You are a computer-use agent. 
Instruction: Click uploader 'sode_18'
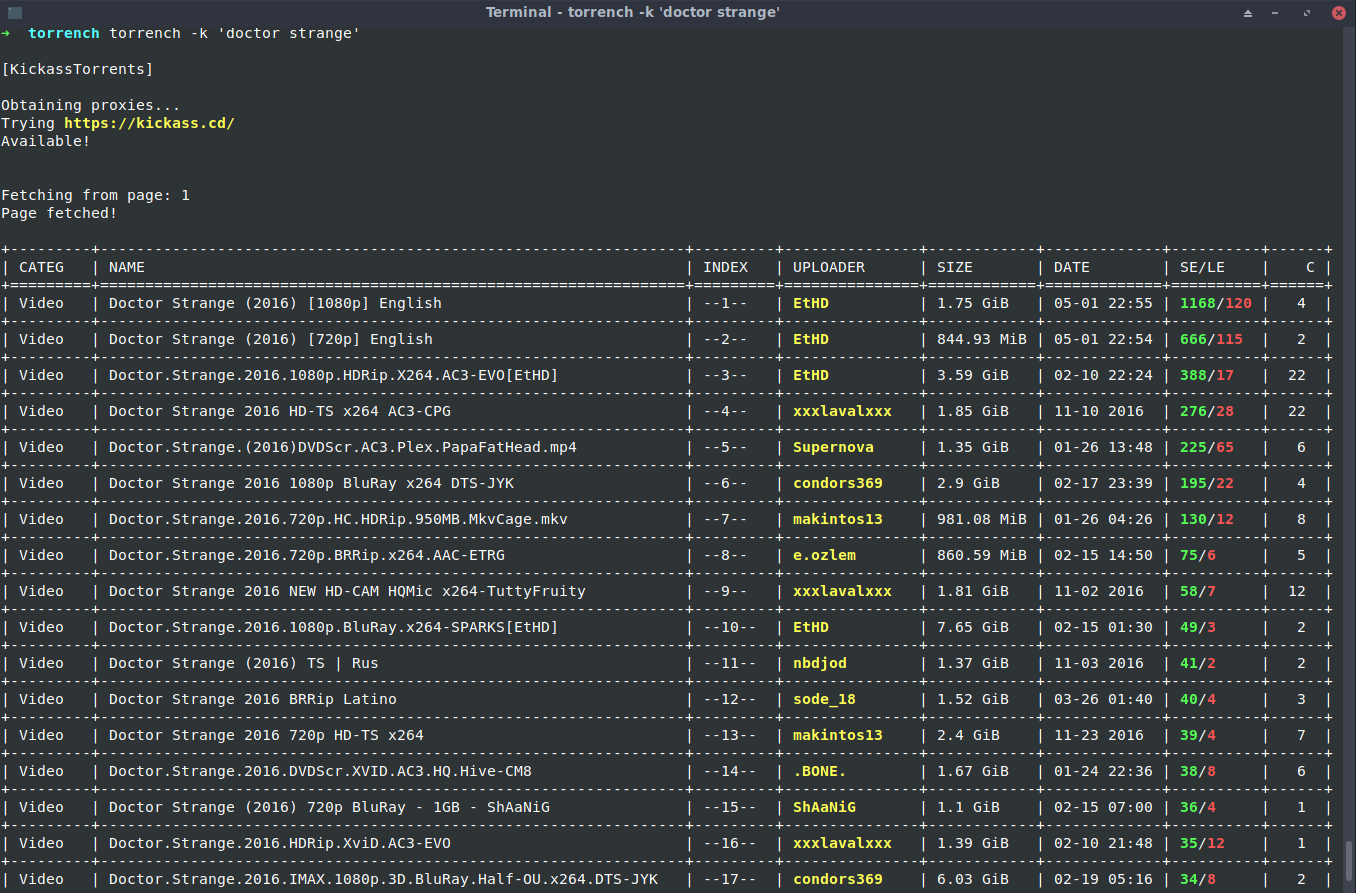pos(824,699)
